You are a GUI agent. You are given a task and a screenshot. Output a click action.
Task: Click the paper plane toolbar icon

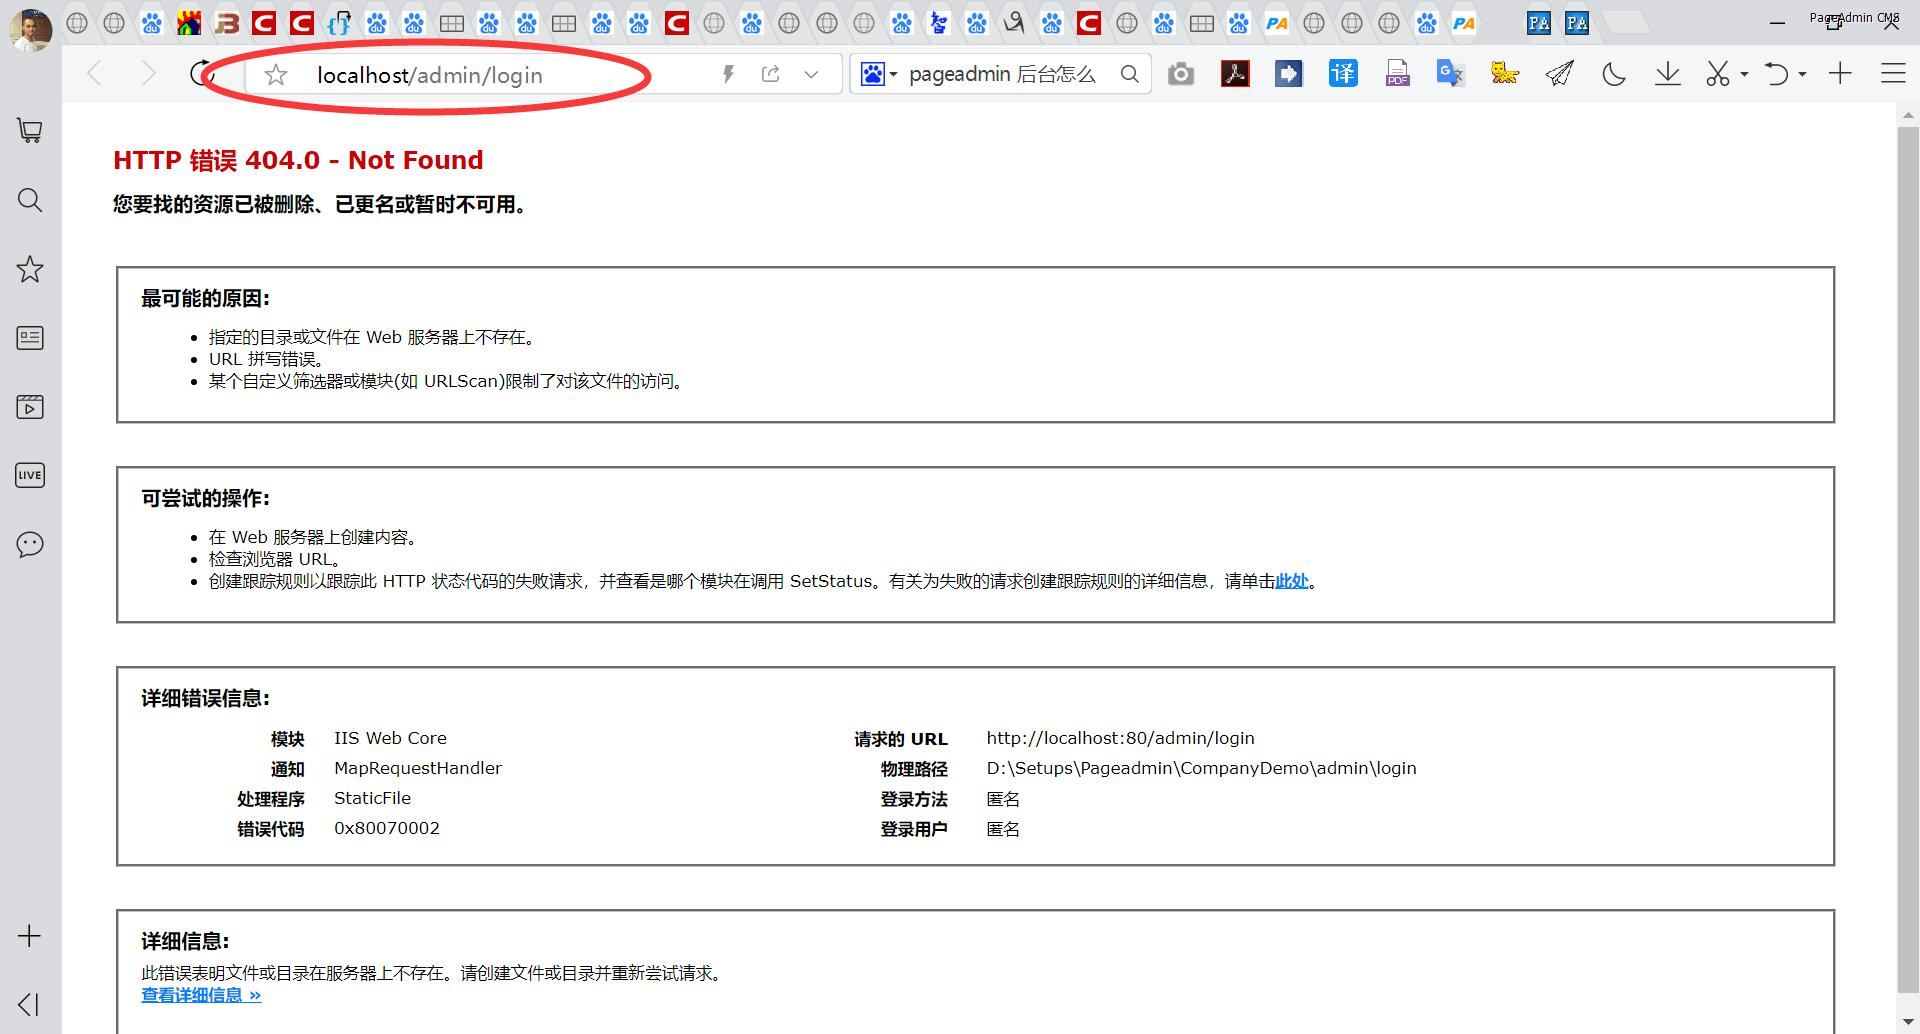tap(1559, 74)
